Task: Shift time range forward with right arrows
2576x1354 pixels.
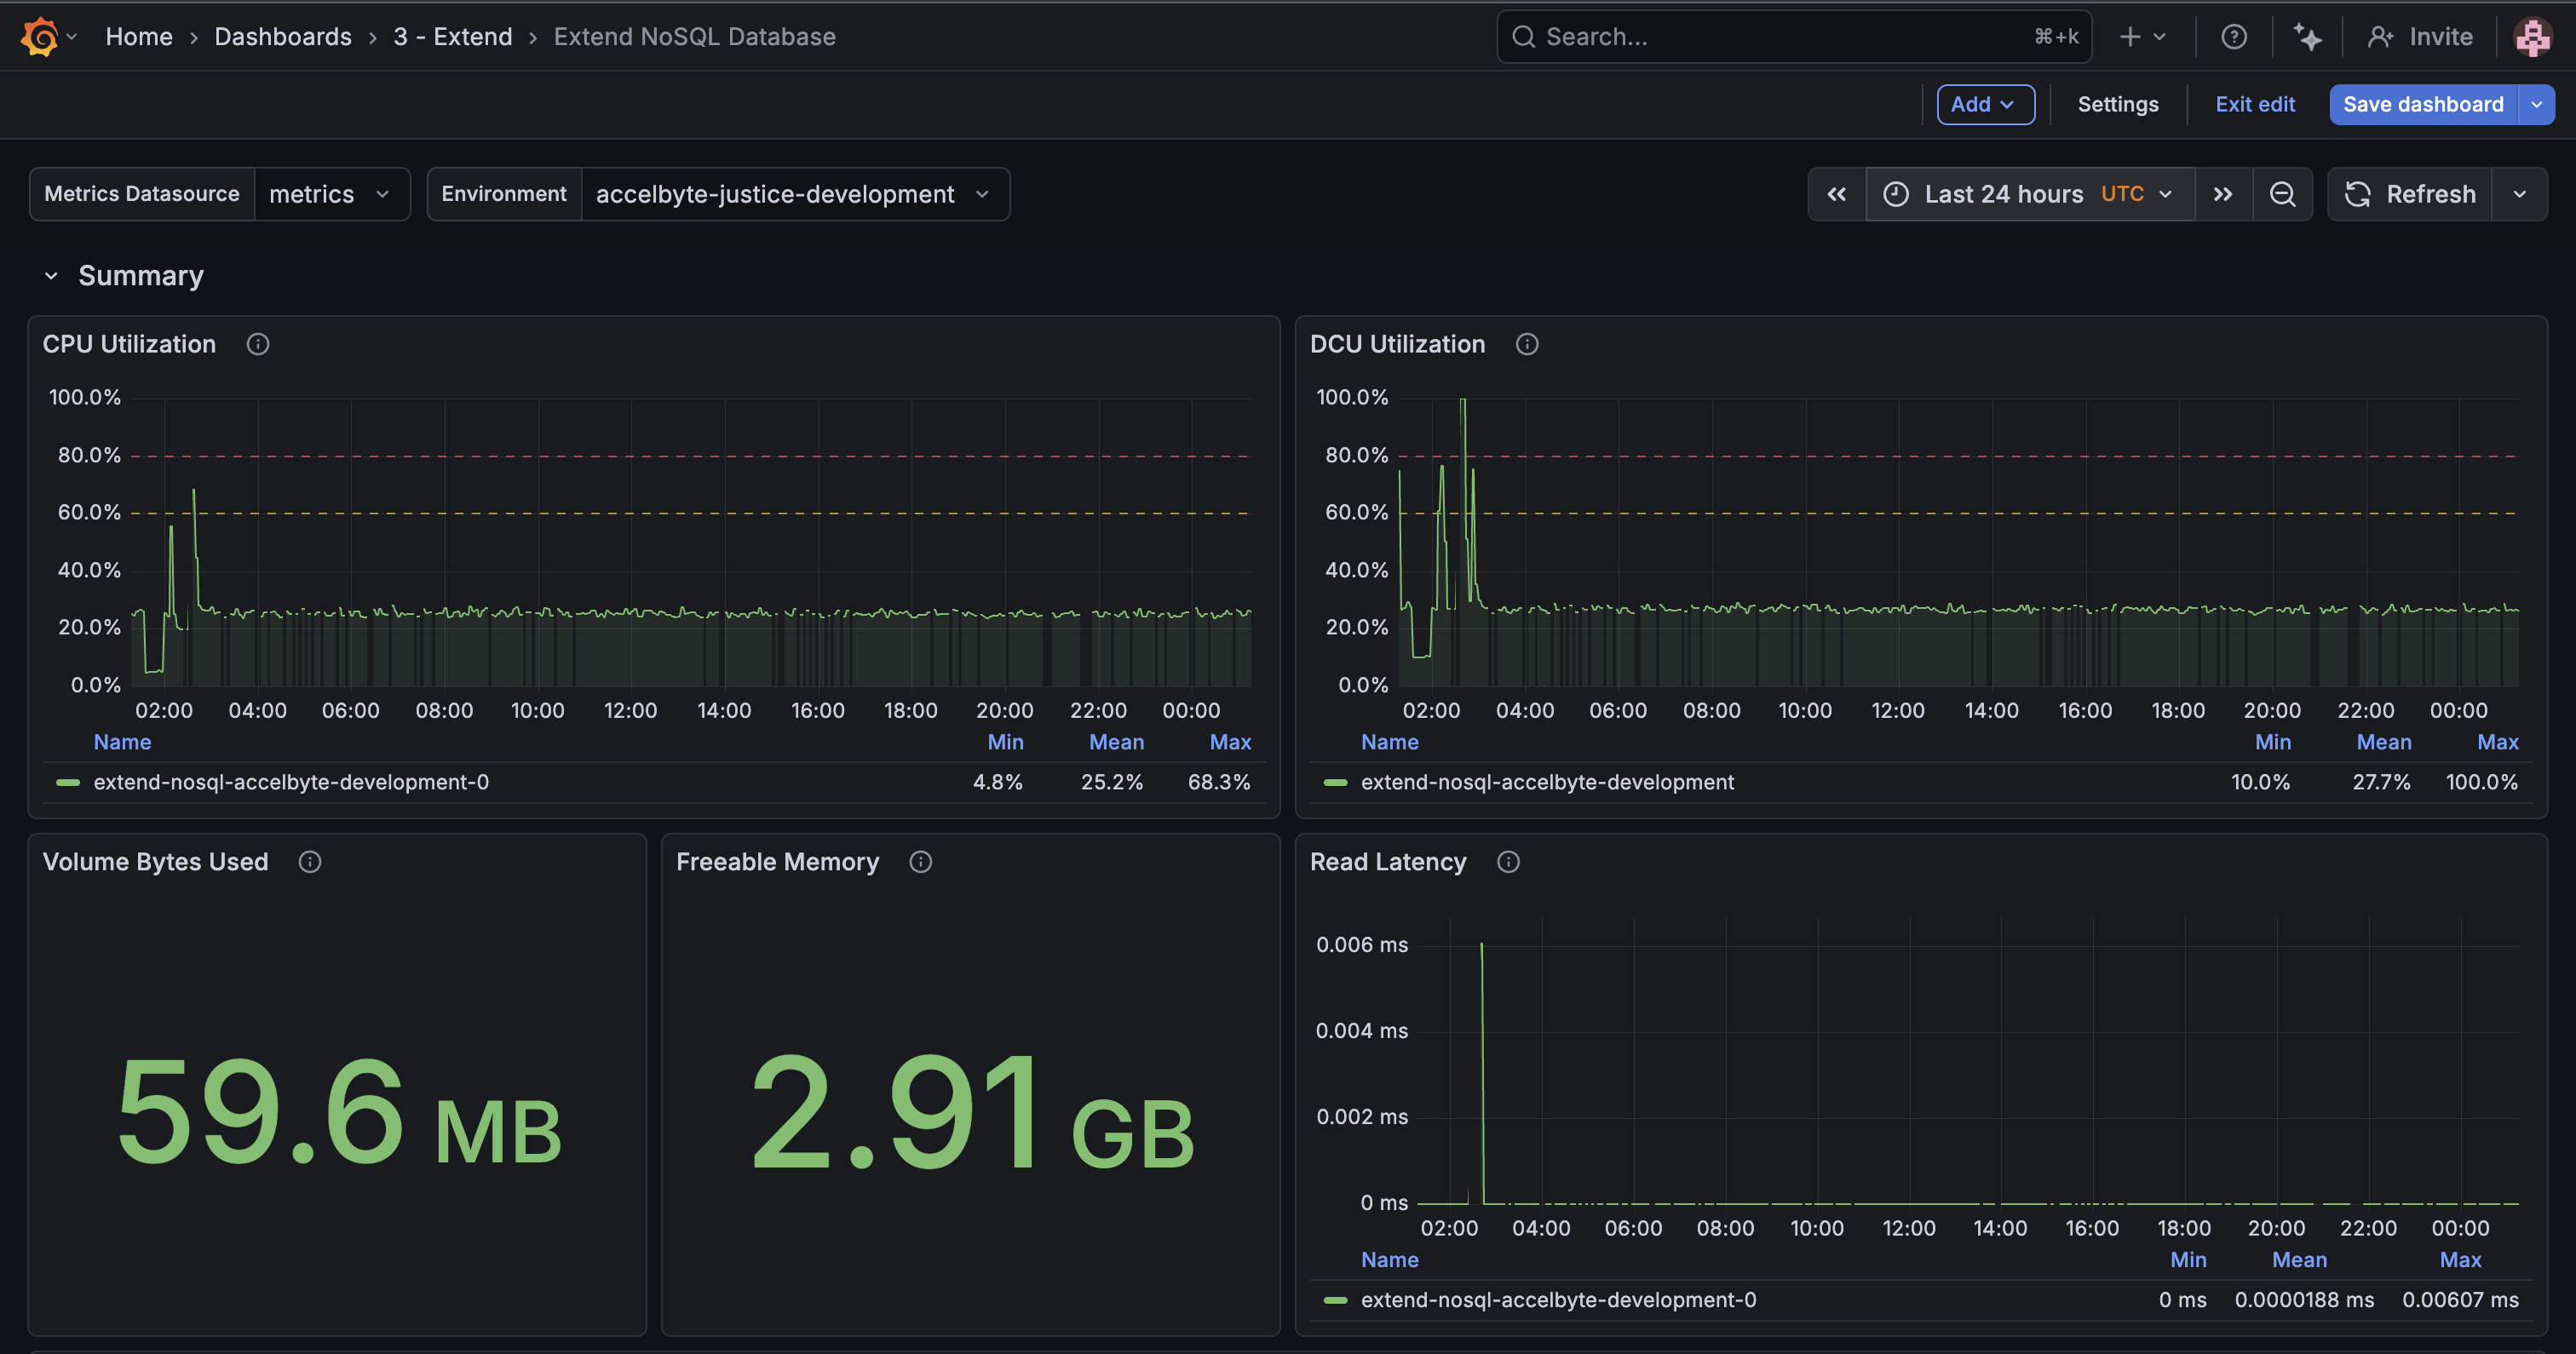Action: [2222, 193]
